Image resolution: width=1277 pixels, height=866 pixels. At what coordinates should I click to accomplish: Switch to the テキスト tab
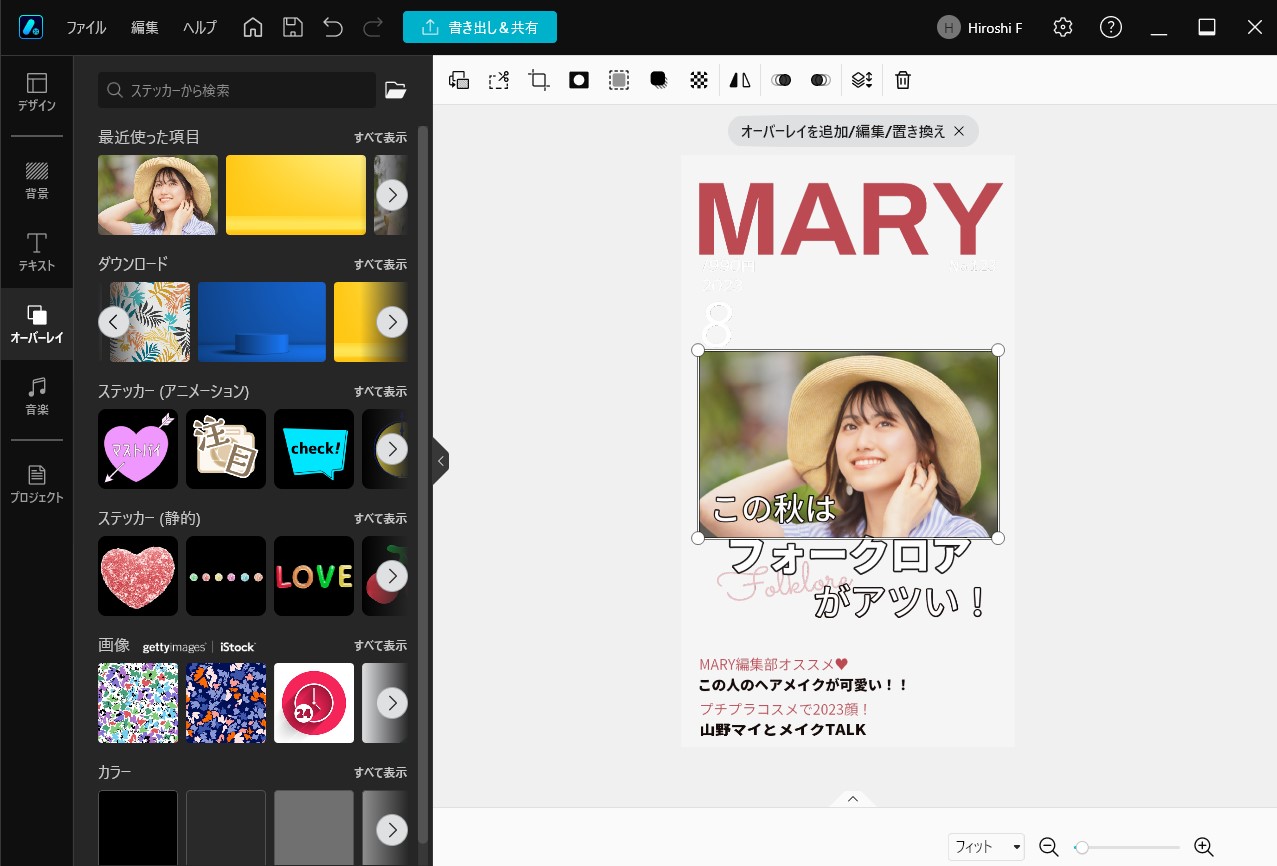[37, 252]
